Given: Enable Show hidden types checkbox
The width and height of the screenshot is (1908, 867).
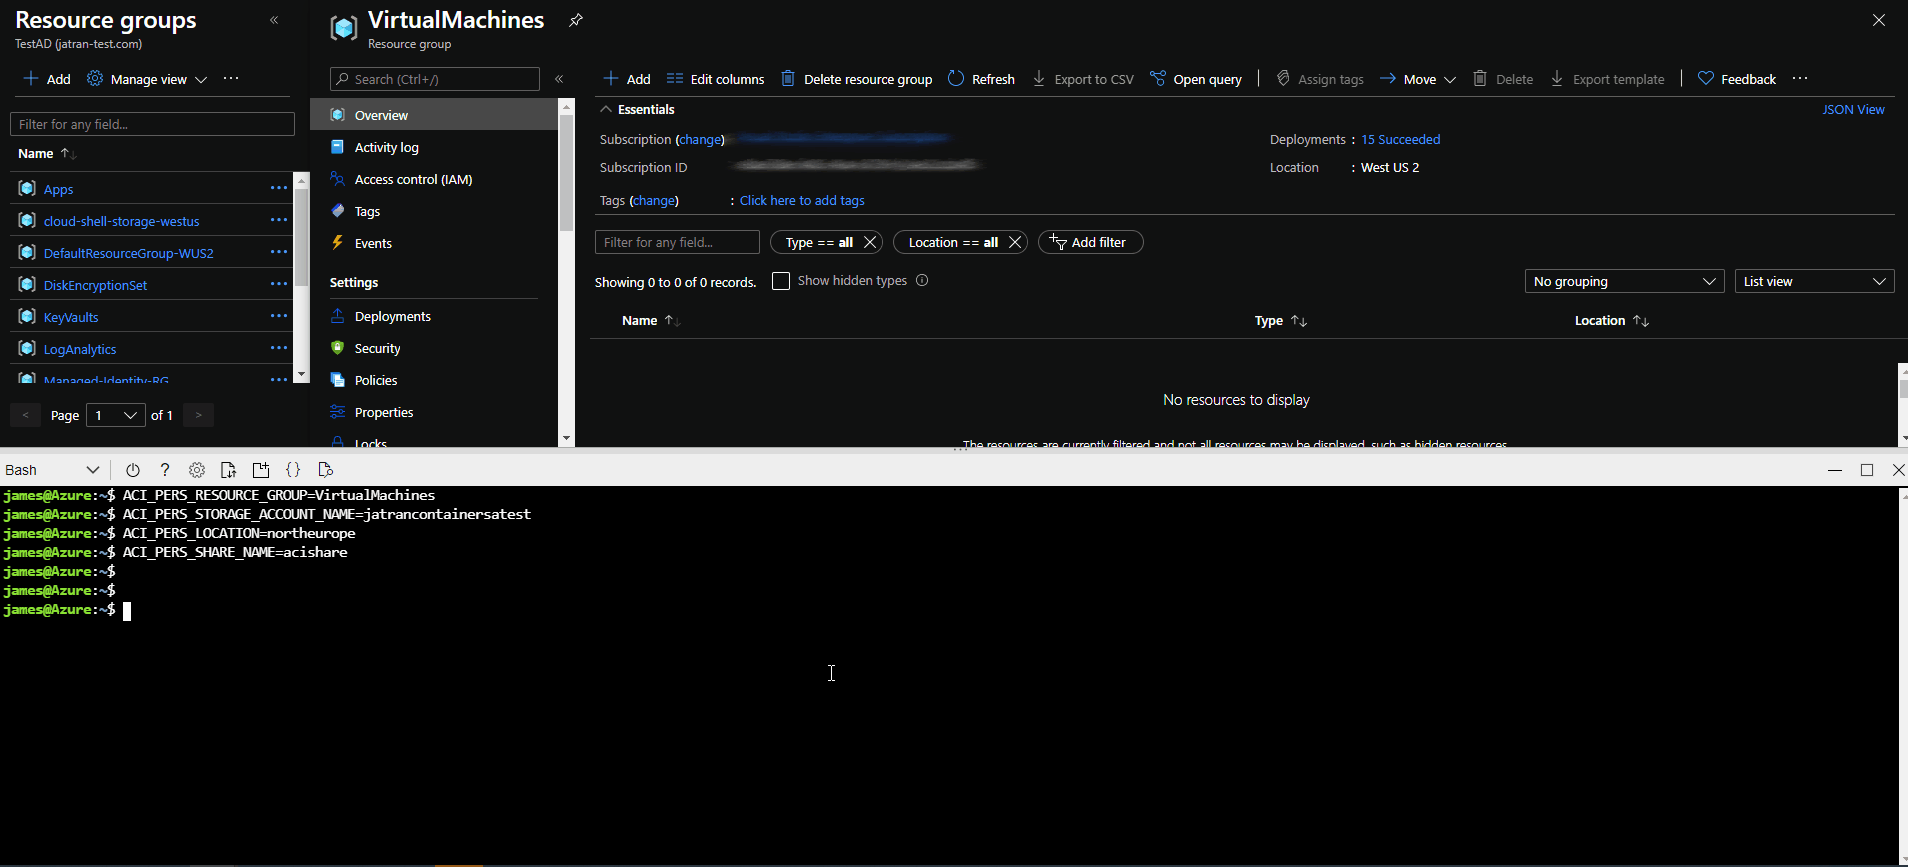Looking at the screenshot, I should pyautogui.click(x=781, y=281).
